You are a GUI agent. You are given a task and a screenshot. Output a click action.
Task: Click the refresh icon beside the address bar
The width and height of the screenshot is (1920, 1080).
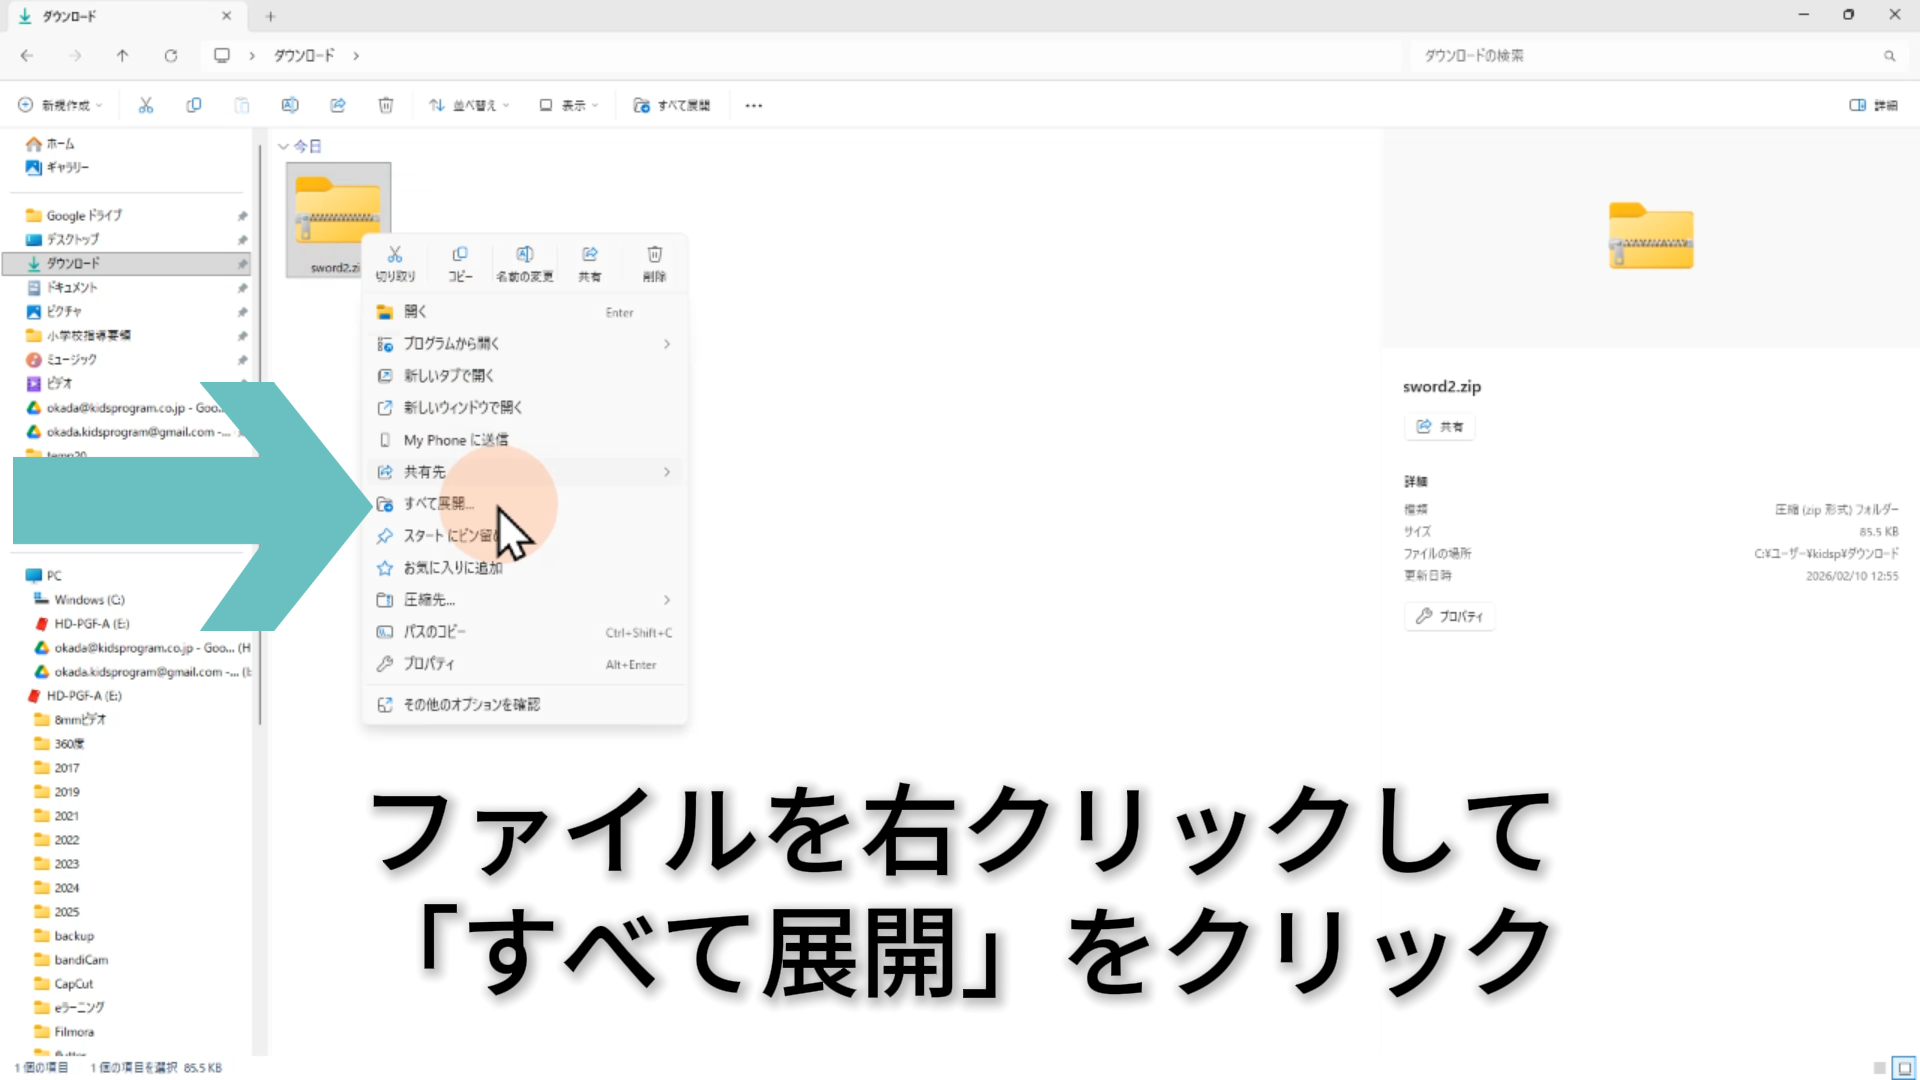point(171,56)
